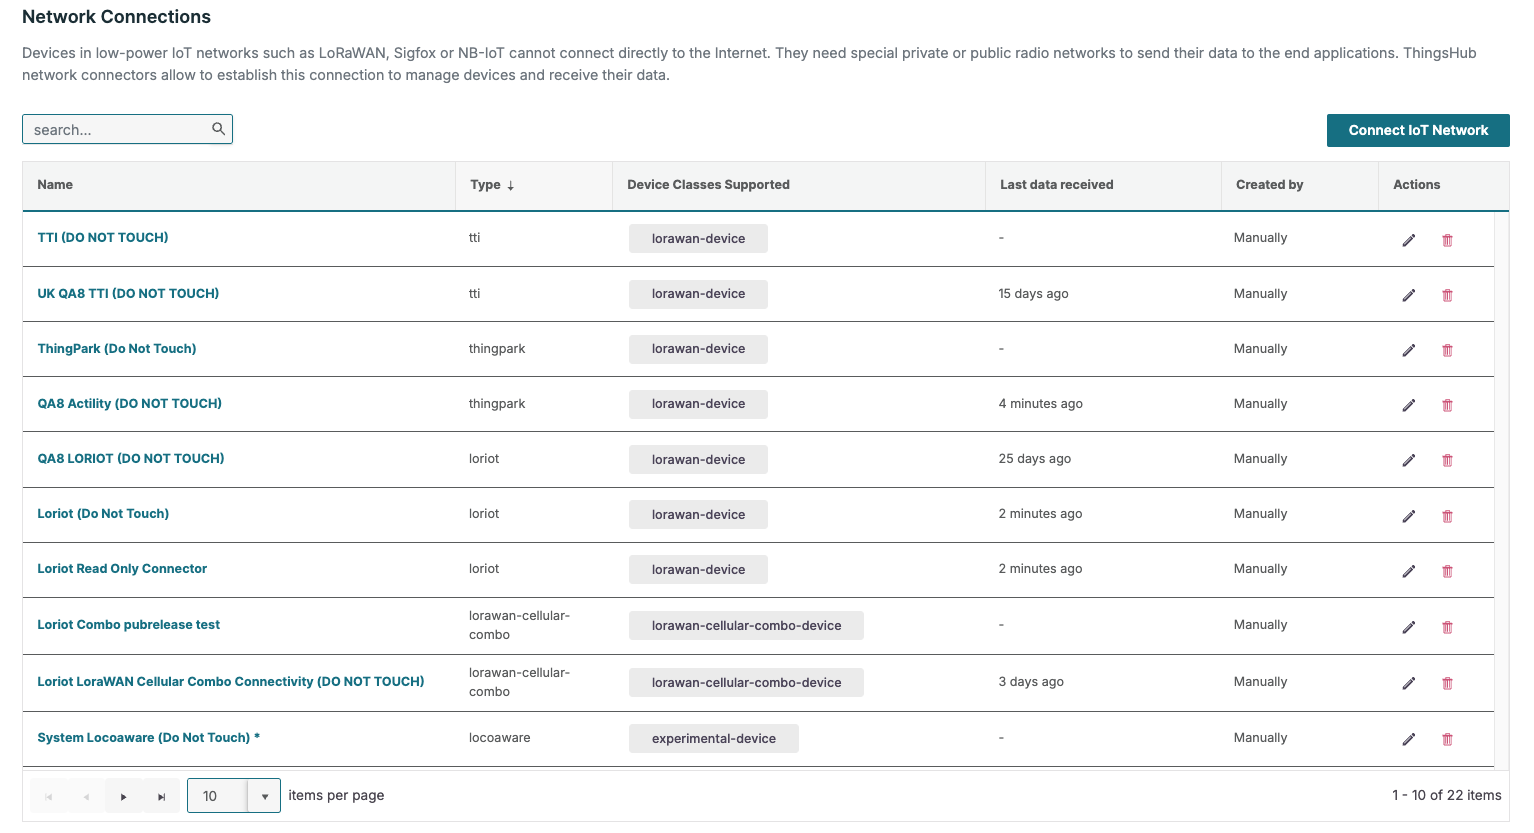
Task: Edit the Loriot Combo pubrelease test row
Action: pos(1408,627)
